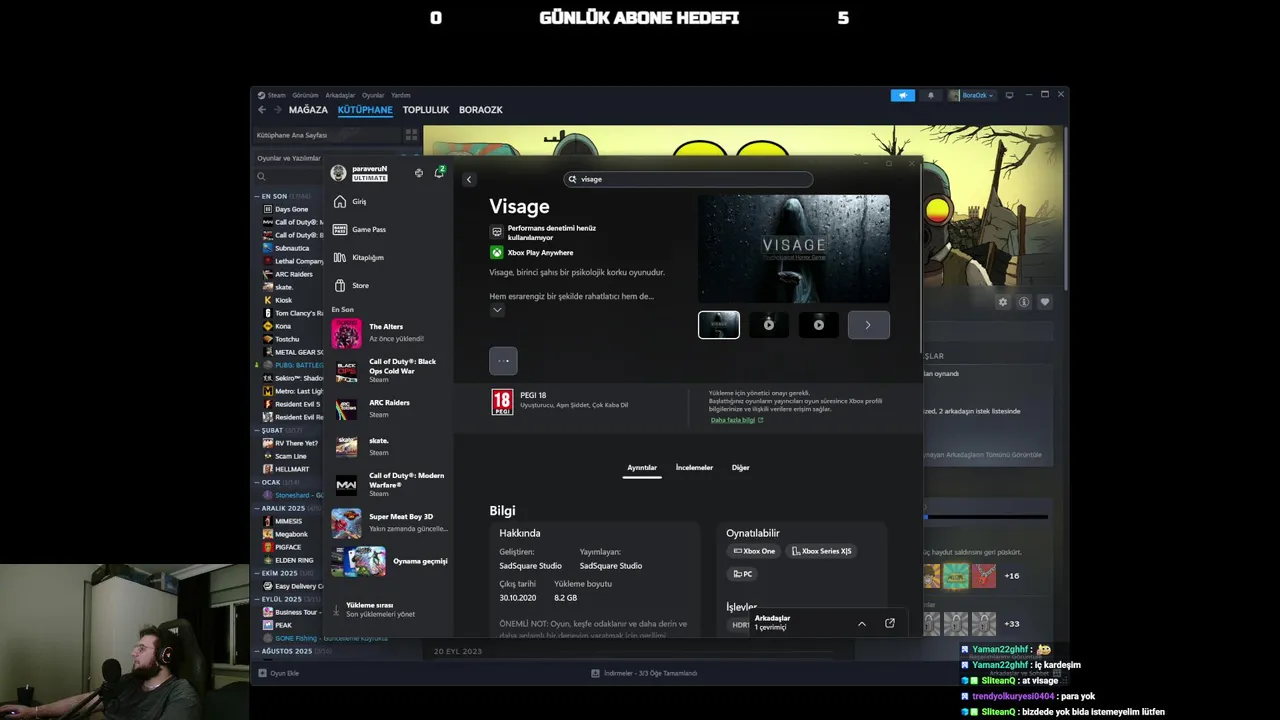Open Super Meat Boy 3D in recent list
This screenshot has height=720, width=1280.
tap(390, 523)
